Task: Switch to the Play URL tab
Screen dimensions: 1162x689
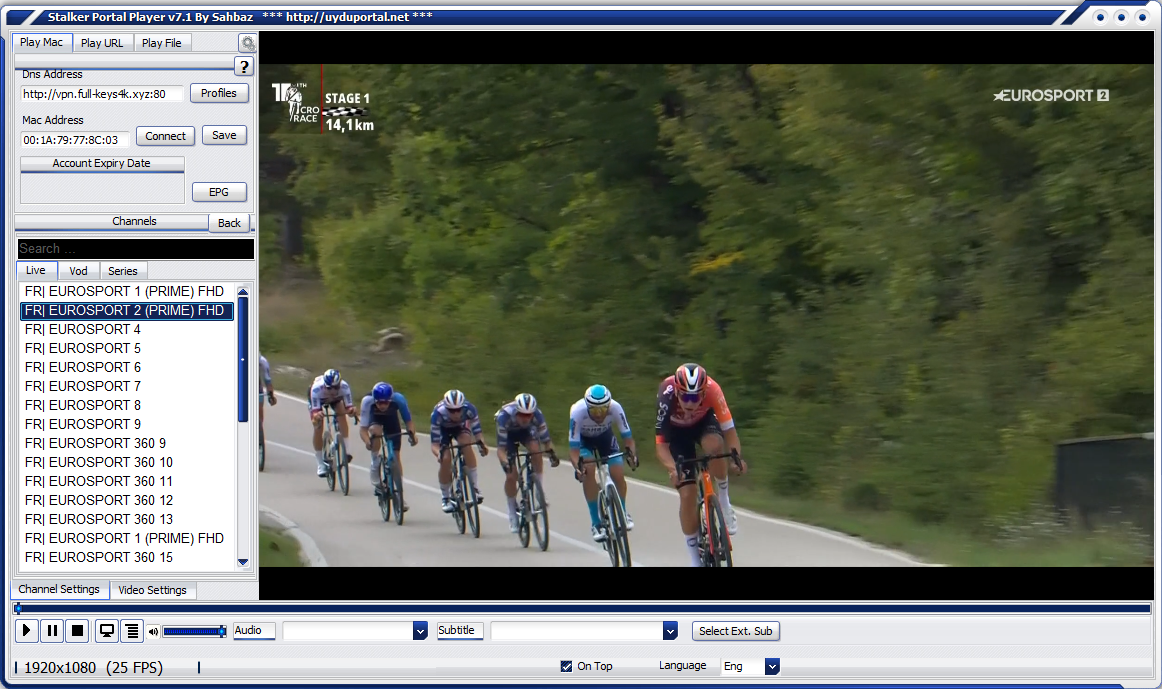Action: pos(102,43)
